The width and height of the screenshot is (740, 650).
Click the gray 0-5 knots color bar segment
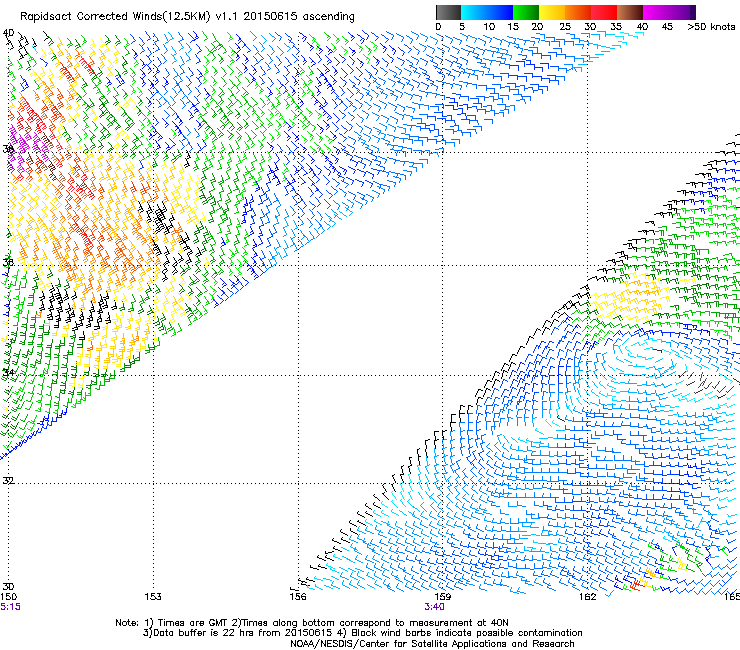[448, 12]
